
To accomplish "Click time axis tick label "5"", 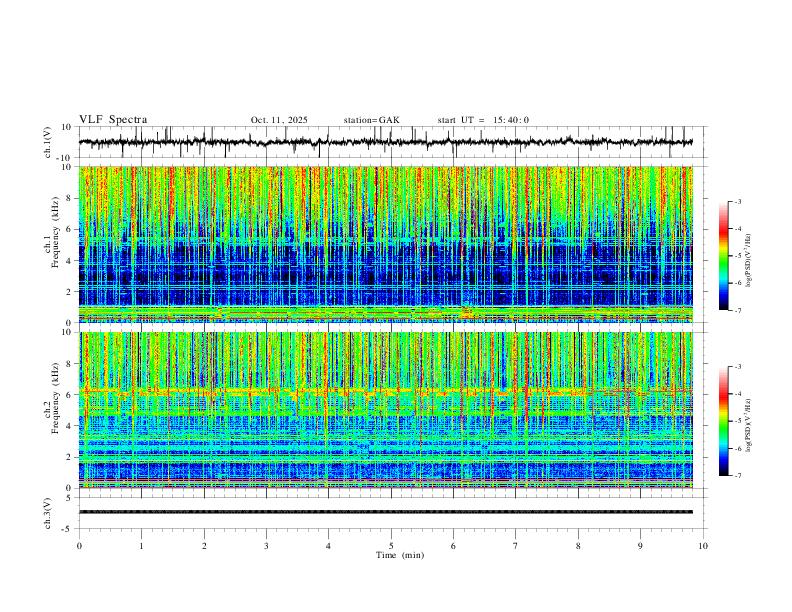I will (391, 546).
